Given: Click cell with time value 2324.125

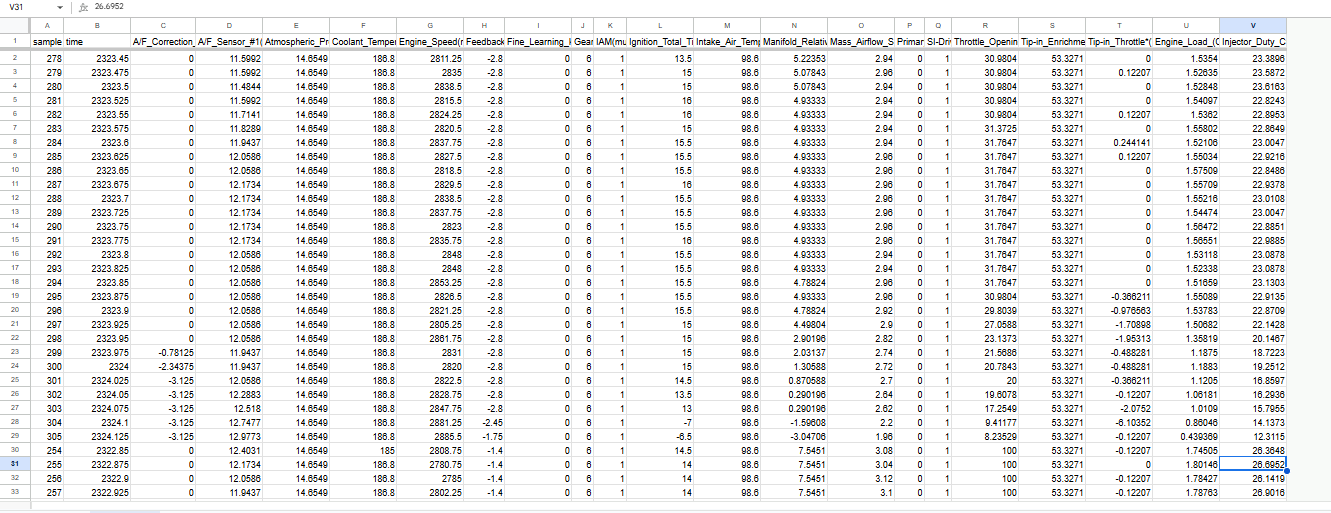Looking at the screenshot, I should 97,437.
